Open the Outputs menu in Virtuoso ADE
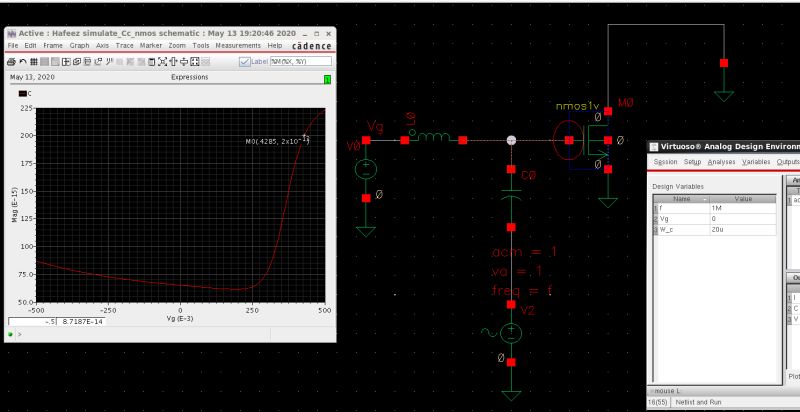This screenshot has height=412, width=800. [788, 162]
